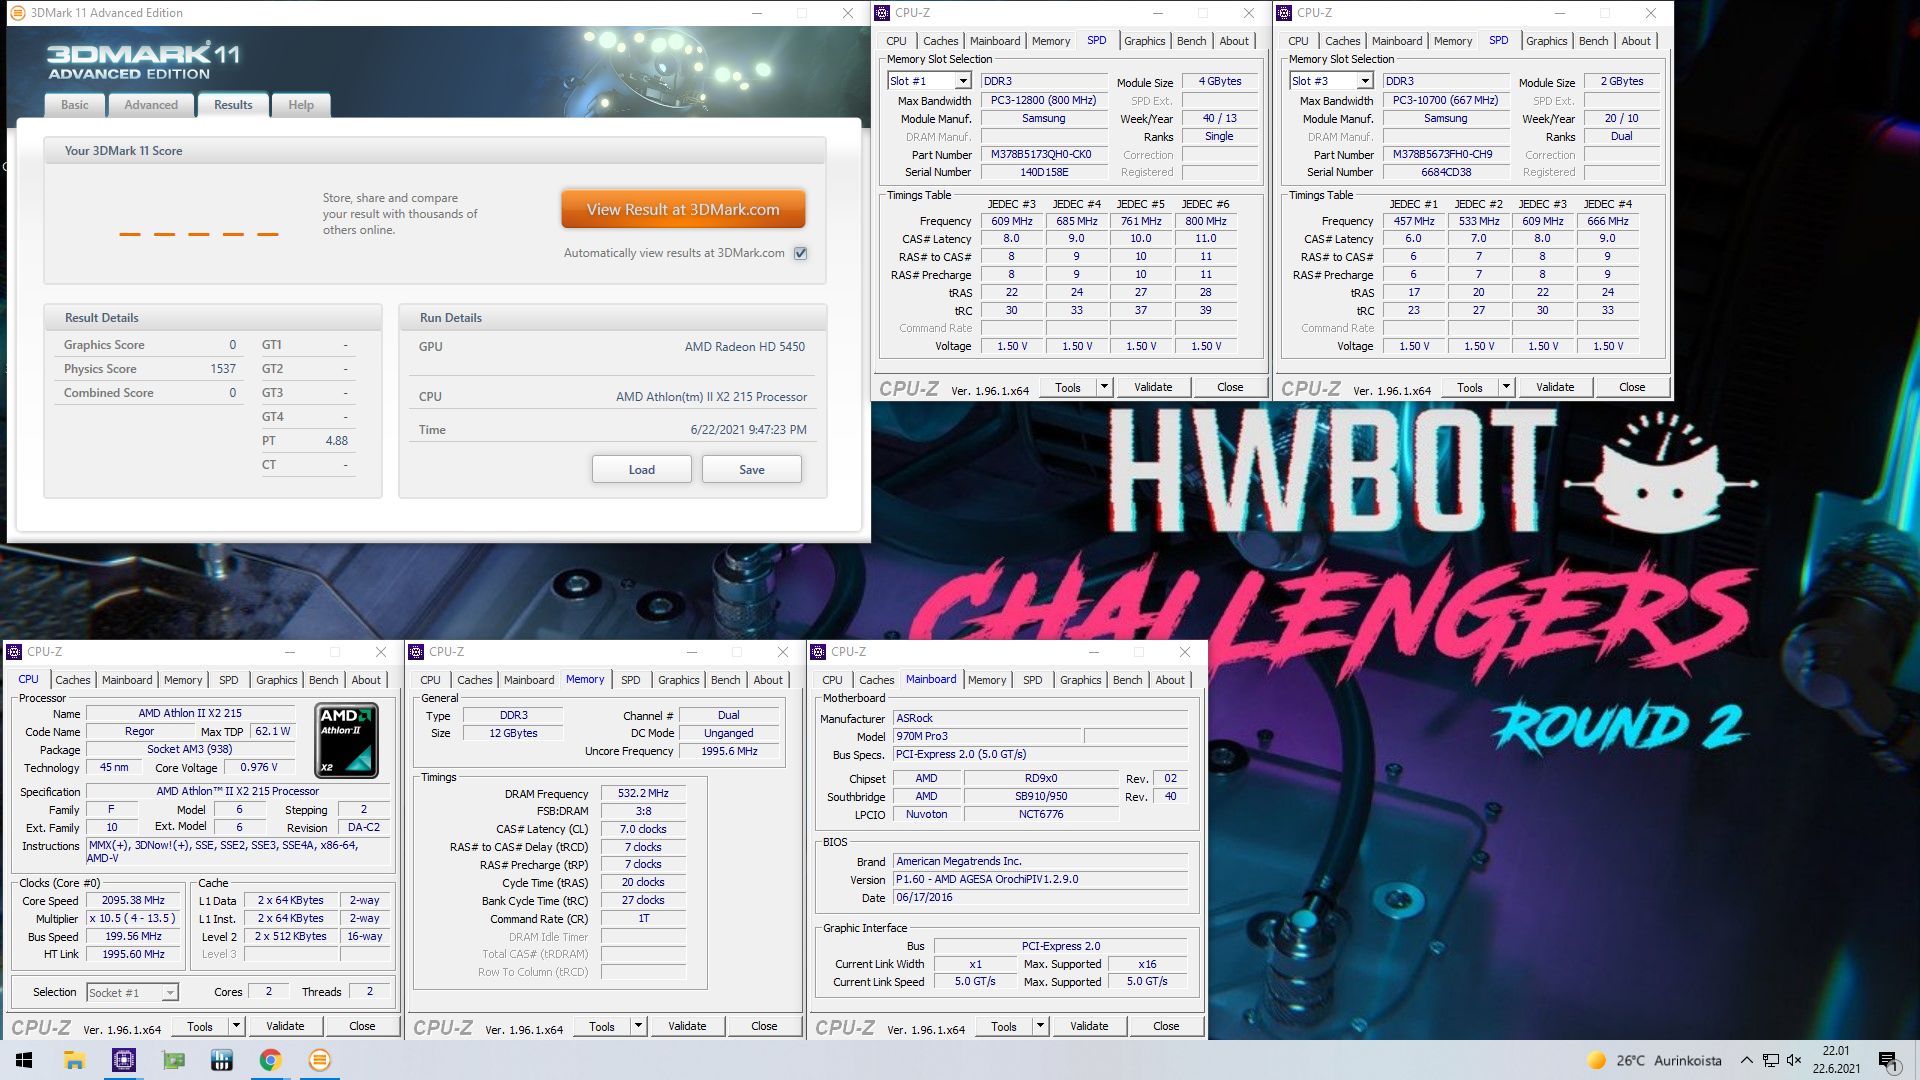Screen dimensions: 1920x1080
Task: Click Slot #3 Max Bandwidth PC3-10700 value
Action: [x=1446, y=100]
